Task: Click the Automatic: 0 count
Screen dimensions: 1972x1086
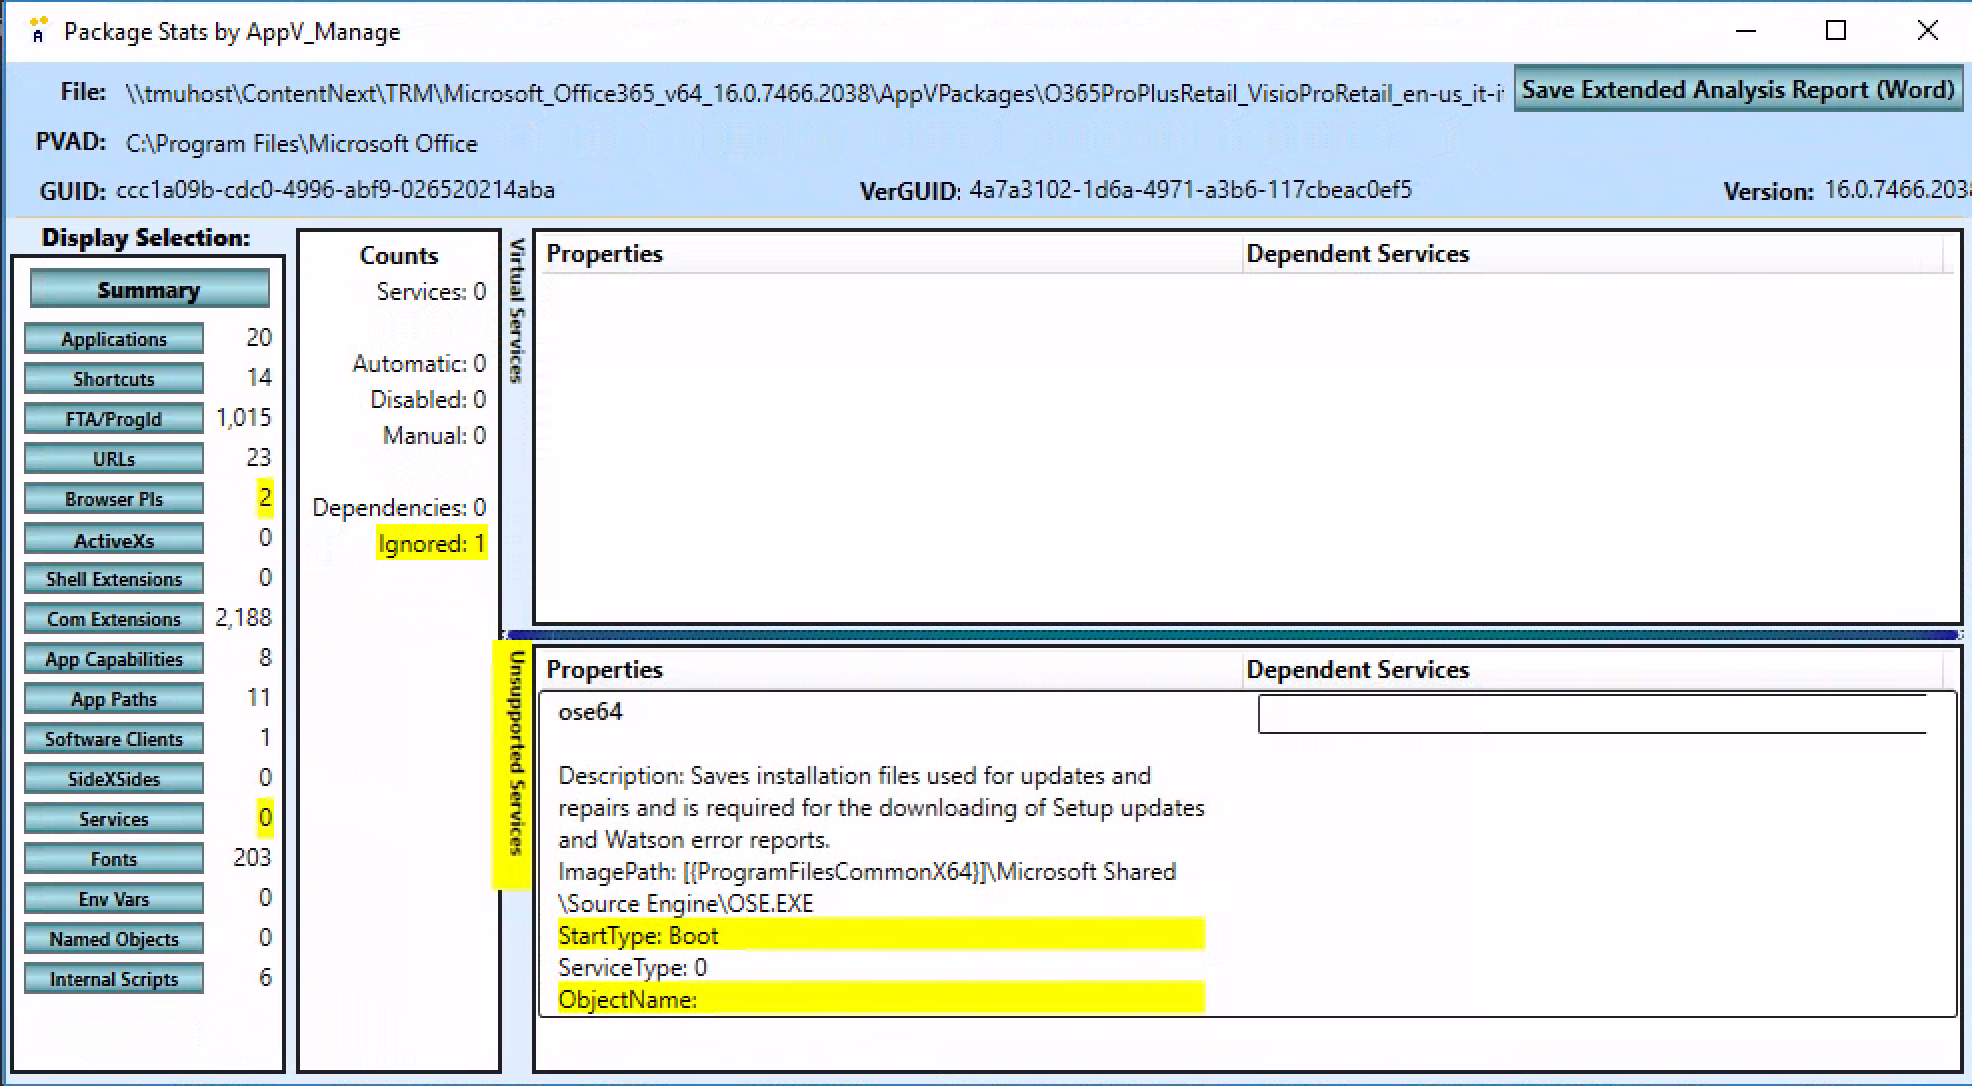Action: point(419,363)
